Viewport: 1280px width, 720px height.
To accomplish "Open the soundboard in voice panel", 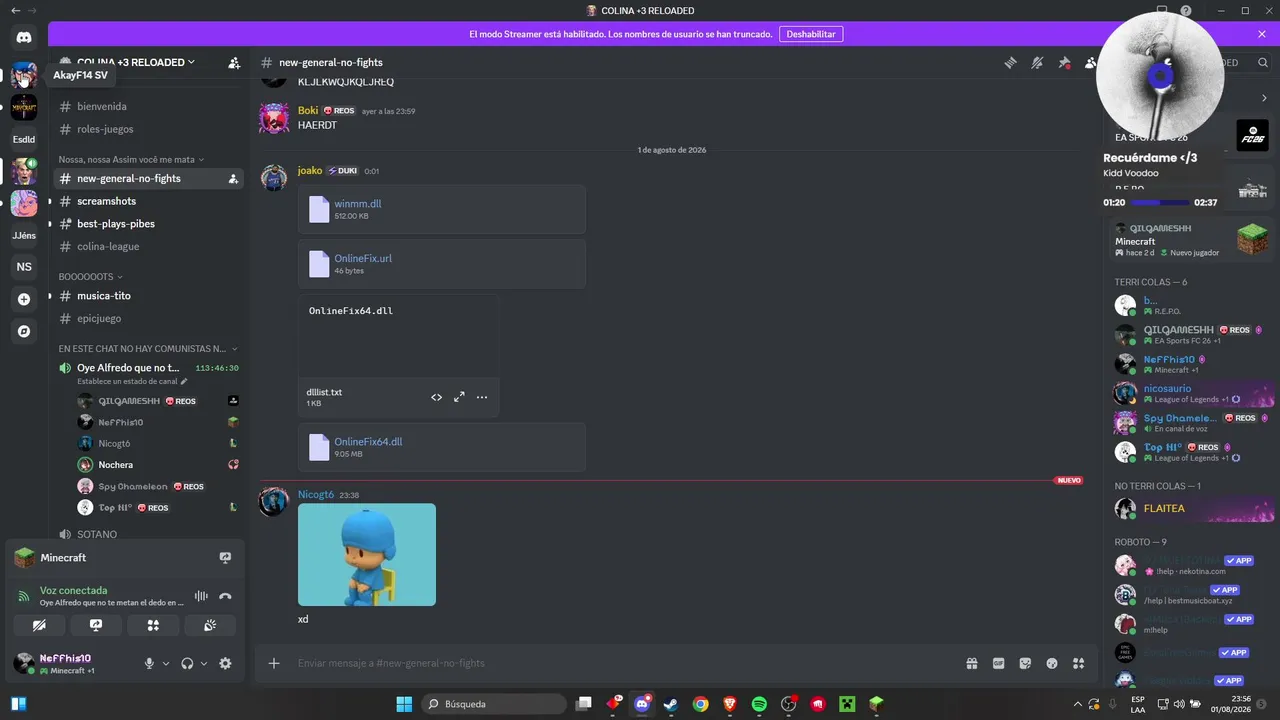I will click(210, 625).
